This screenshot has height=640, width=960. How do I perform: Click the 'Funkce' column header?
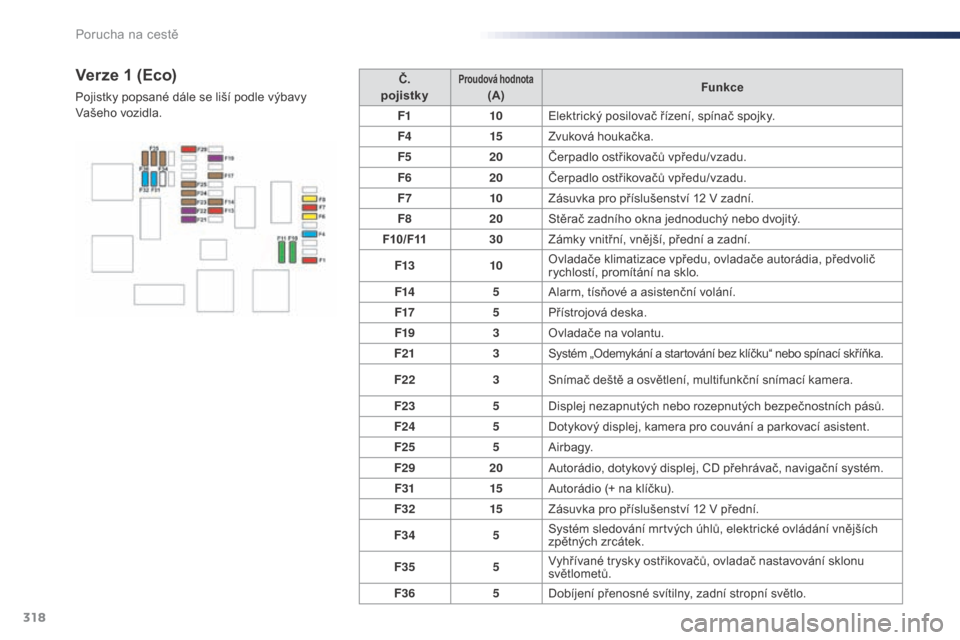click(x=722, y=87)
